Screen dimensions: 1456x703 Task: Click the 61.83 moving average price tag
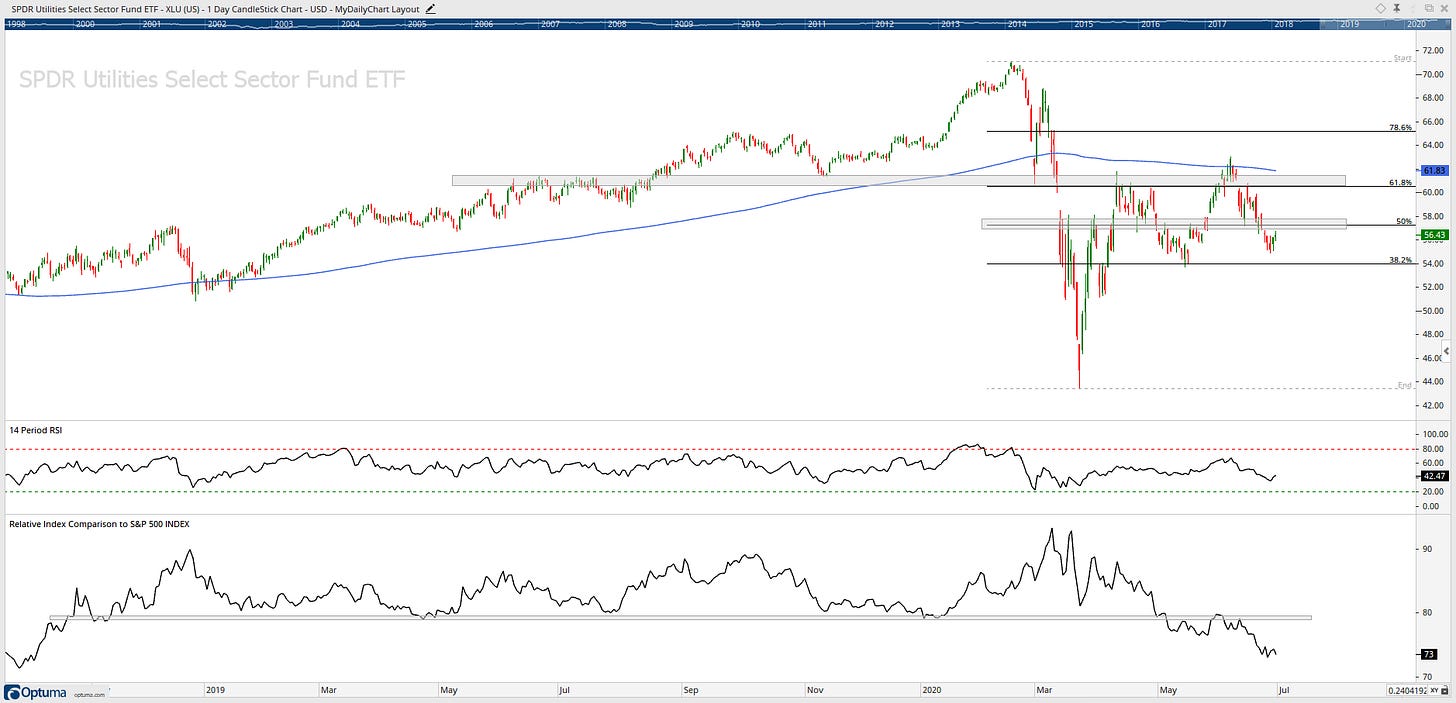click(1434, 171)
